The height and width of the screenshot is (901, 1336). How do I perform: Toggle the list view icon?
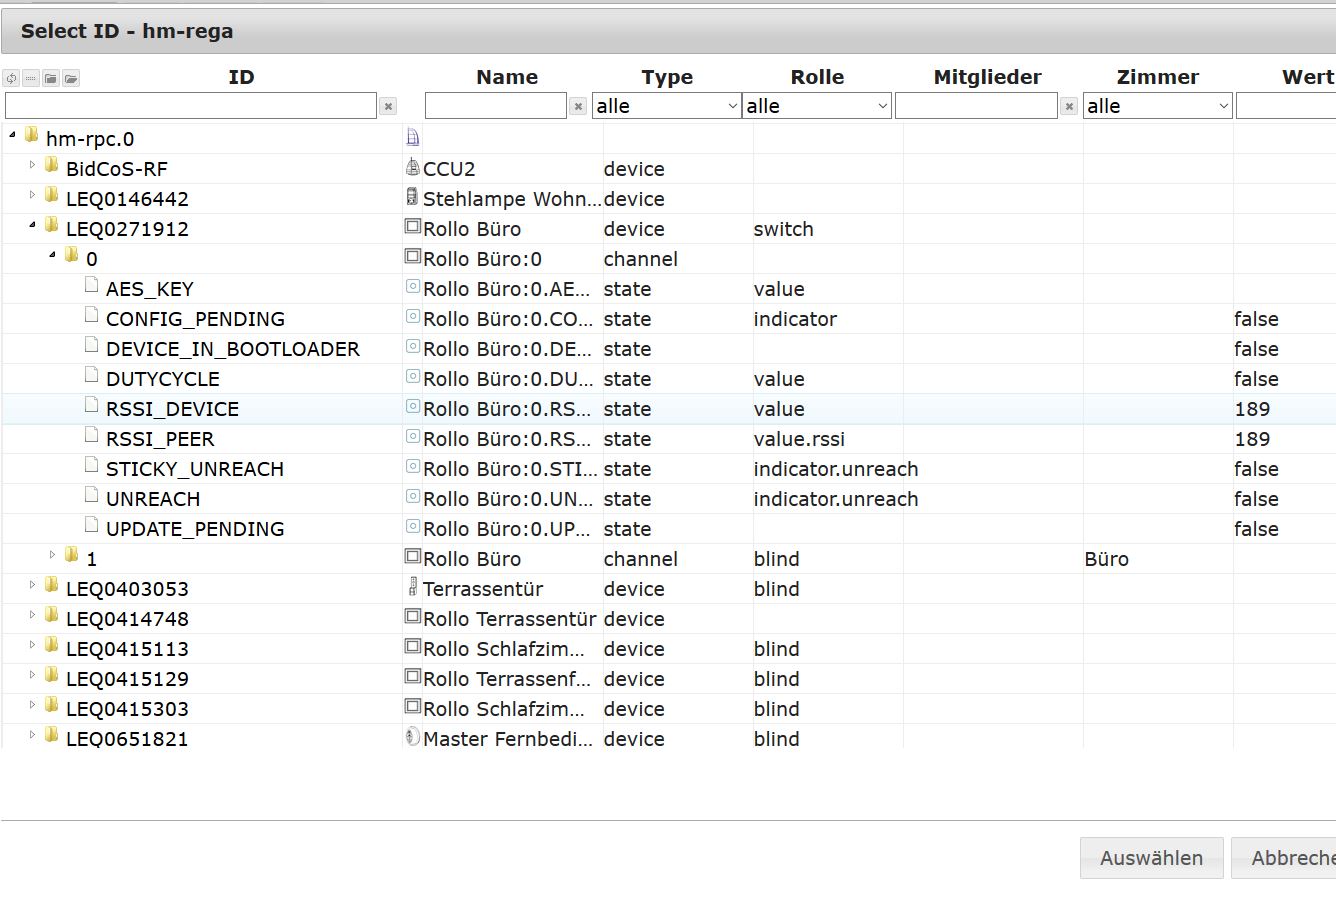[31, 78]
